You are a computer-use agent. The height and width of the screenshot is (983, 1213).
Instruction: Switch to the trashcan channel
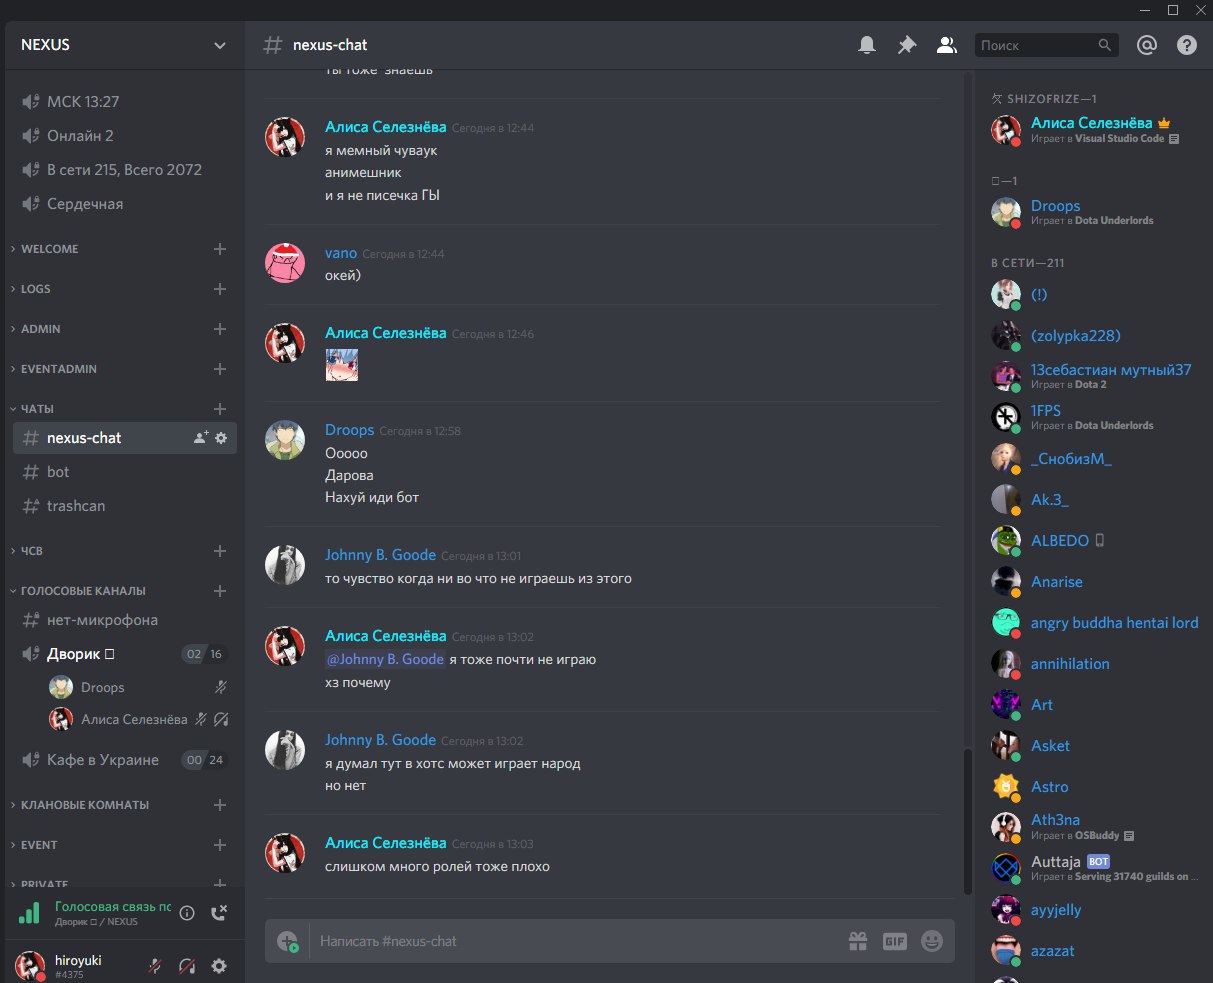[125, 506]
